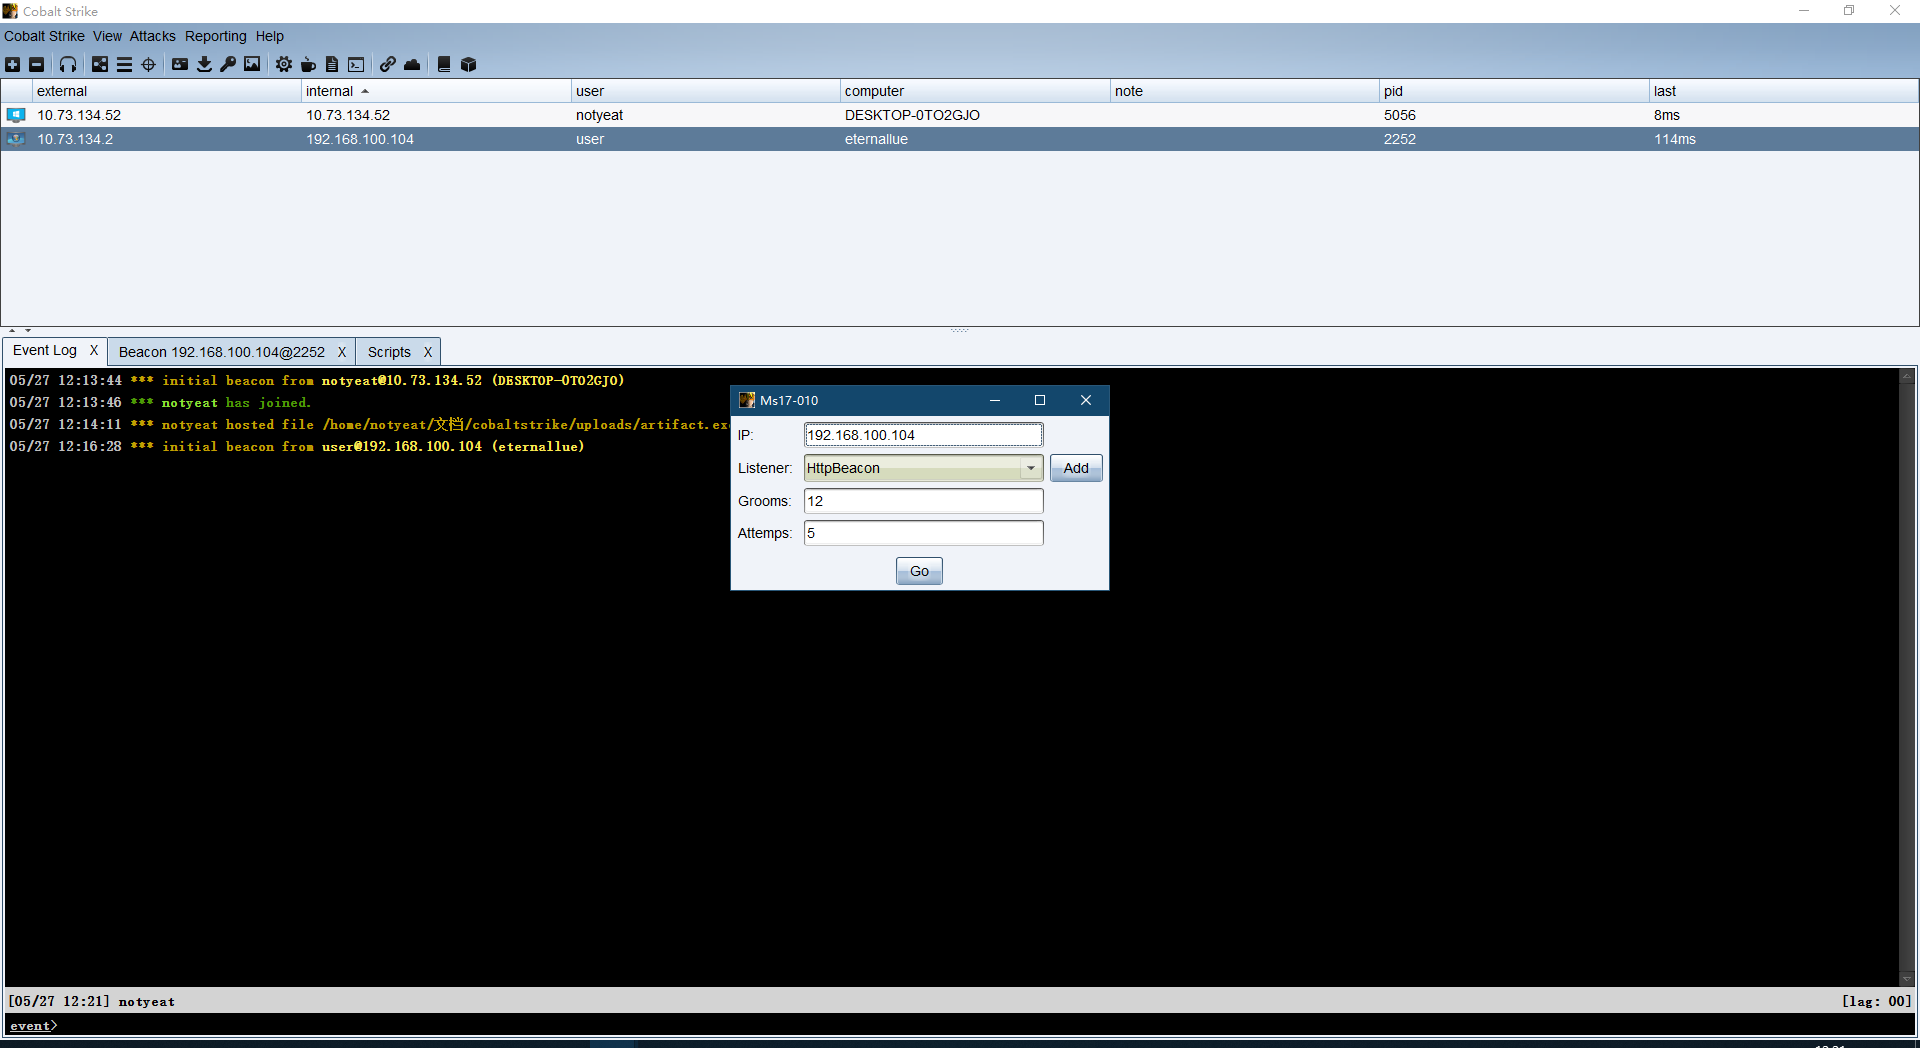Sort by the computer column header
Screen dimensions: 1920x1048
point(975,91)
